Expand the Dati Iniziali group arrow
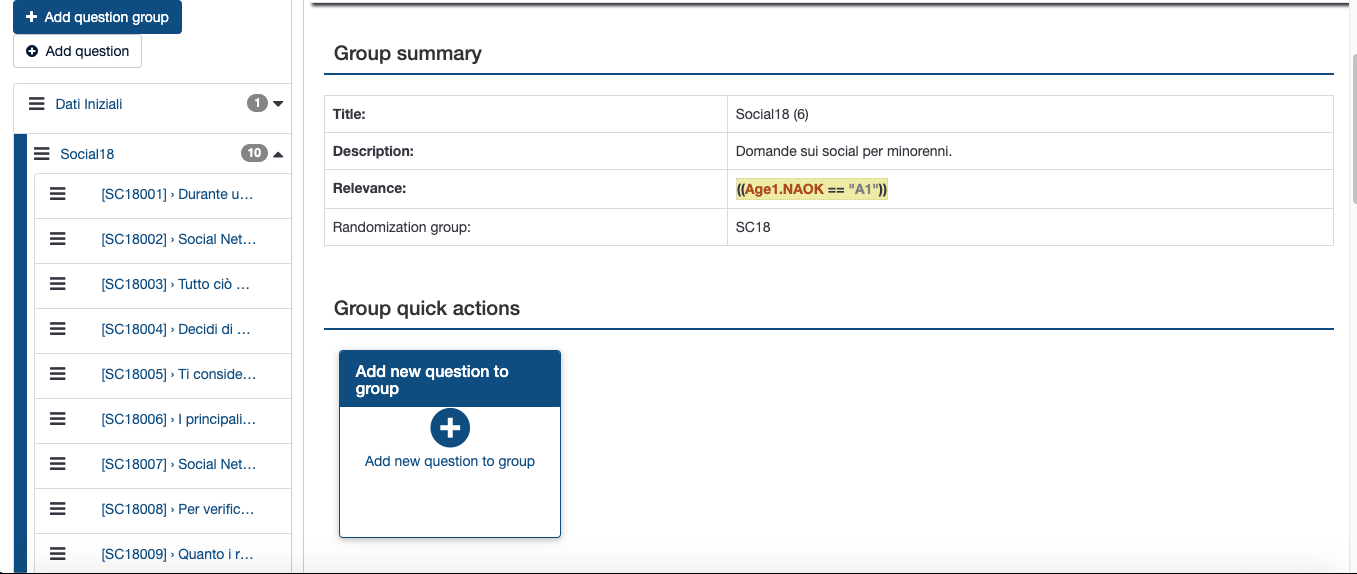 [278, 104]
